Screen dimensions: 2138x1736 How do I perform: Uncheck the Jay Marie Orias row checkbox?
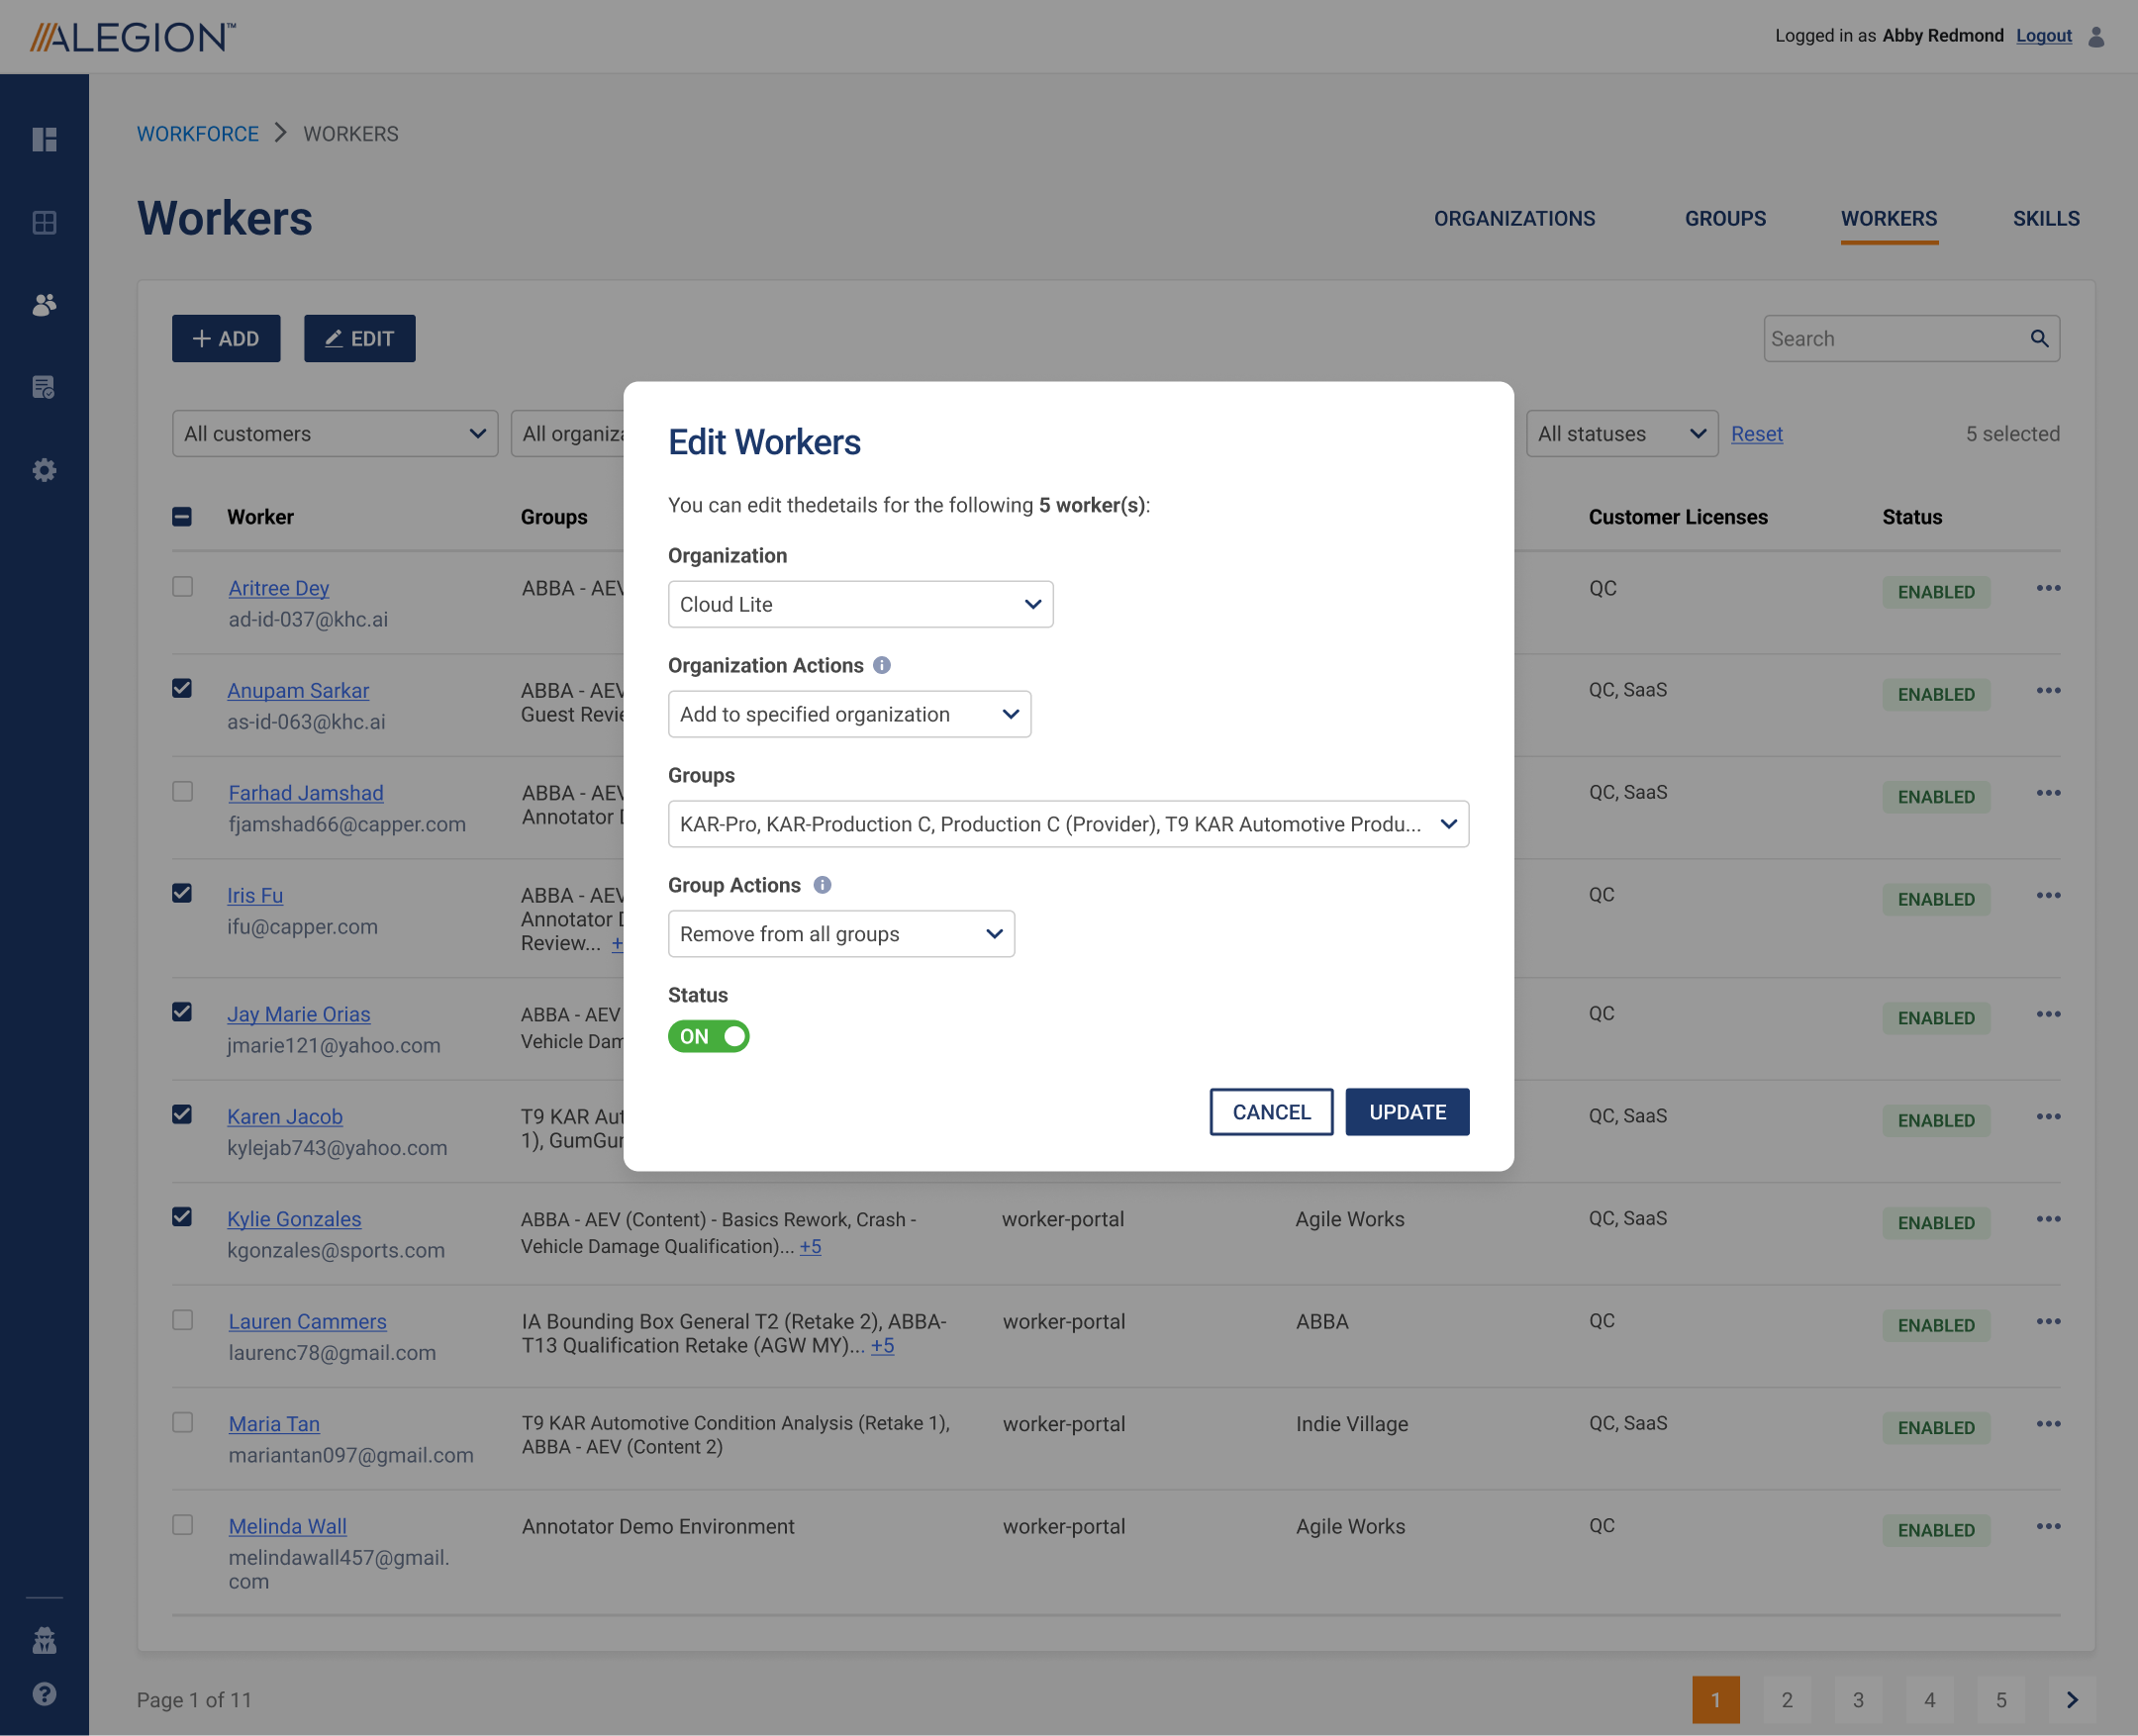[182, 1012]
